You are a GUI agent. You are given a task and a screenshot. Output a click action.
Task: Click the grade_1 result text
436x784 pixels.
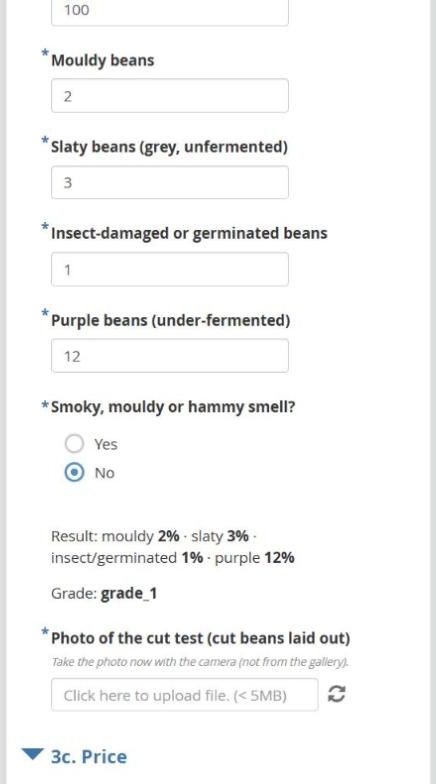129,594
